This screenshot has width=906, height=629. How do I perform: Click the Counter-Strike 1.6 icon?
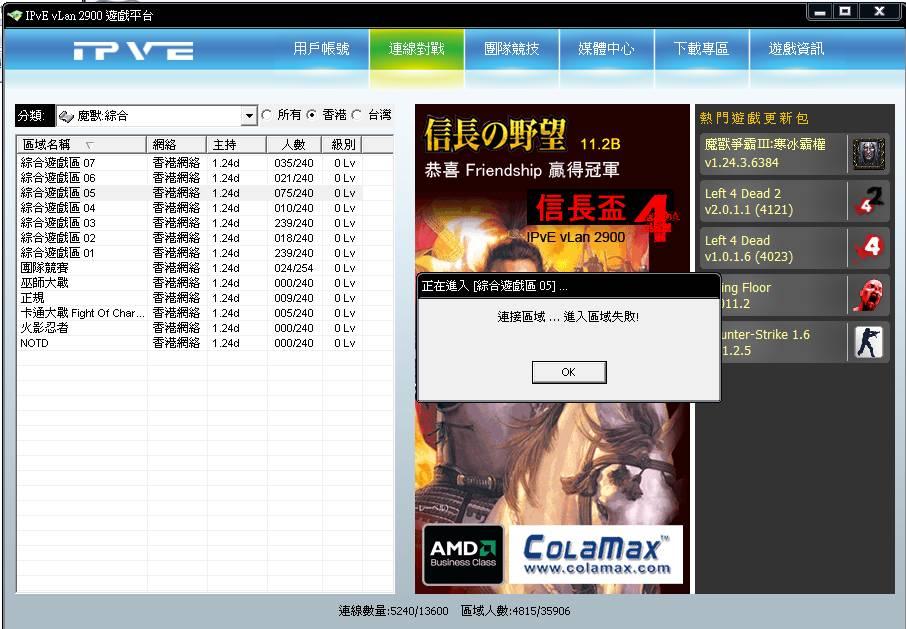(868, 342)
